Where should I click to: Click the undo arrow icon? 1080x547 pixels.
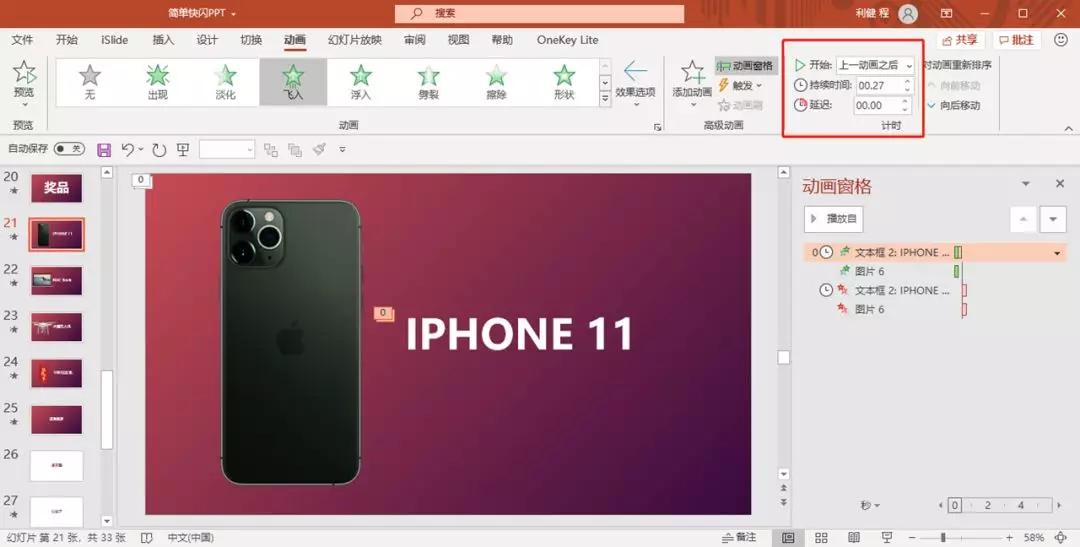(127, 149)
